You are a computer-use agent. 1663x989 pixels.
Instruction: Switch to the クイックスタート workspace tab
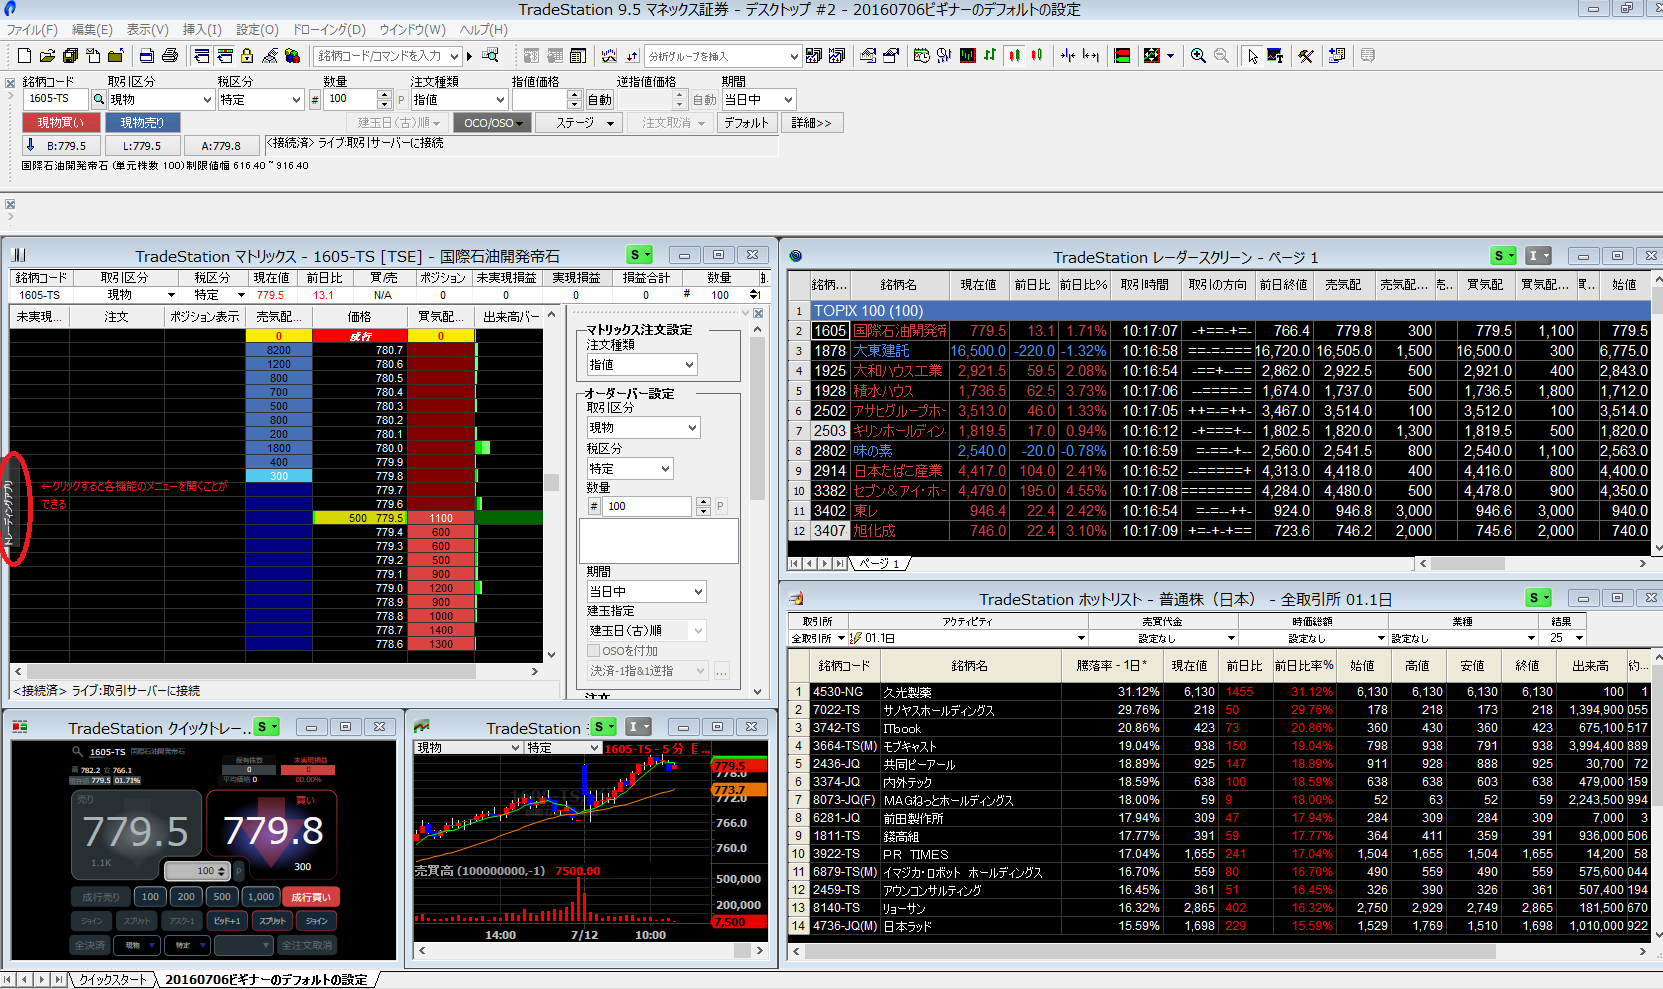point(113,980)
